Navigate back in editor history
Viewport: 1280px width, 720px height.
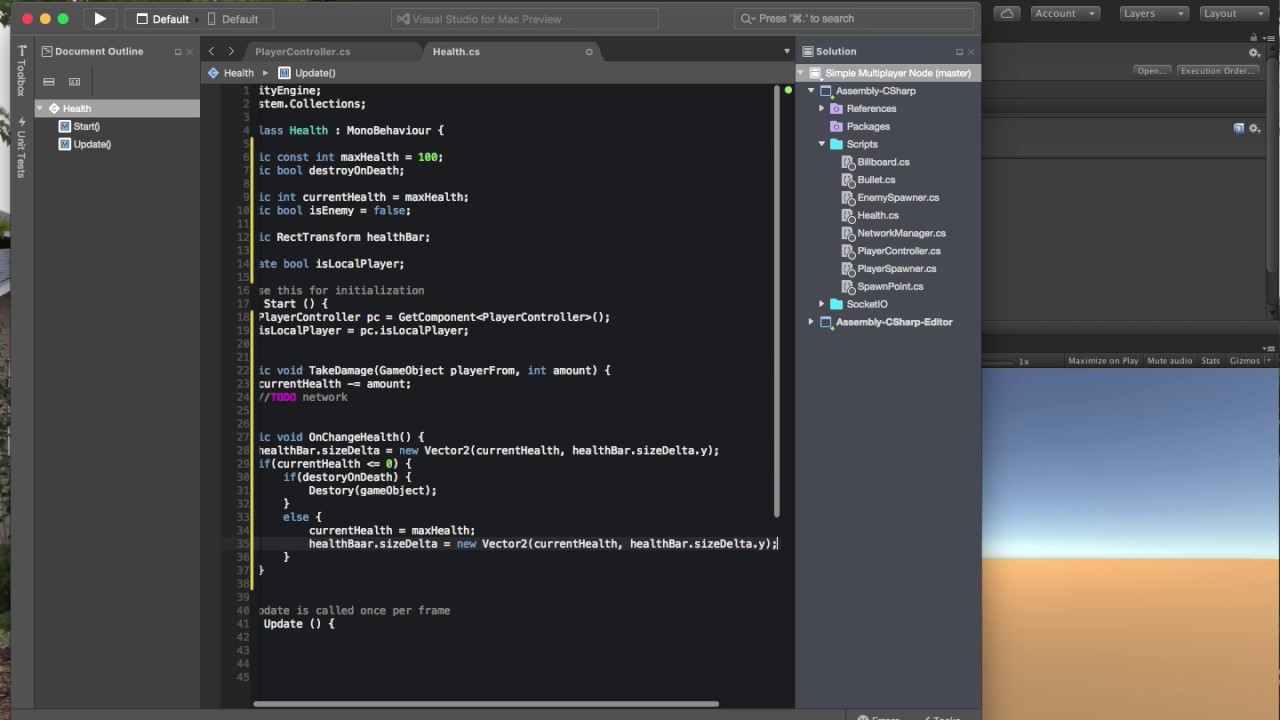click(211, 51)
